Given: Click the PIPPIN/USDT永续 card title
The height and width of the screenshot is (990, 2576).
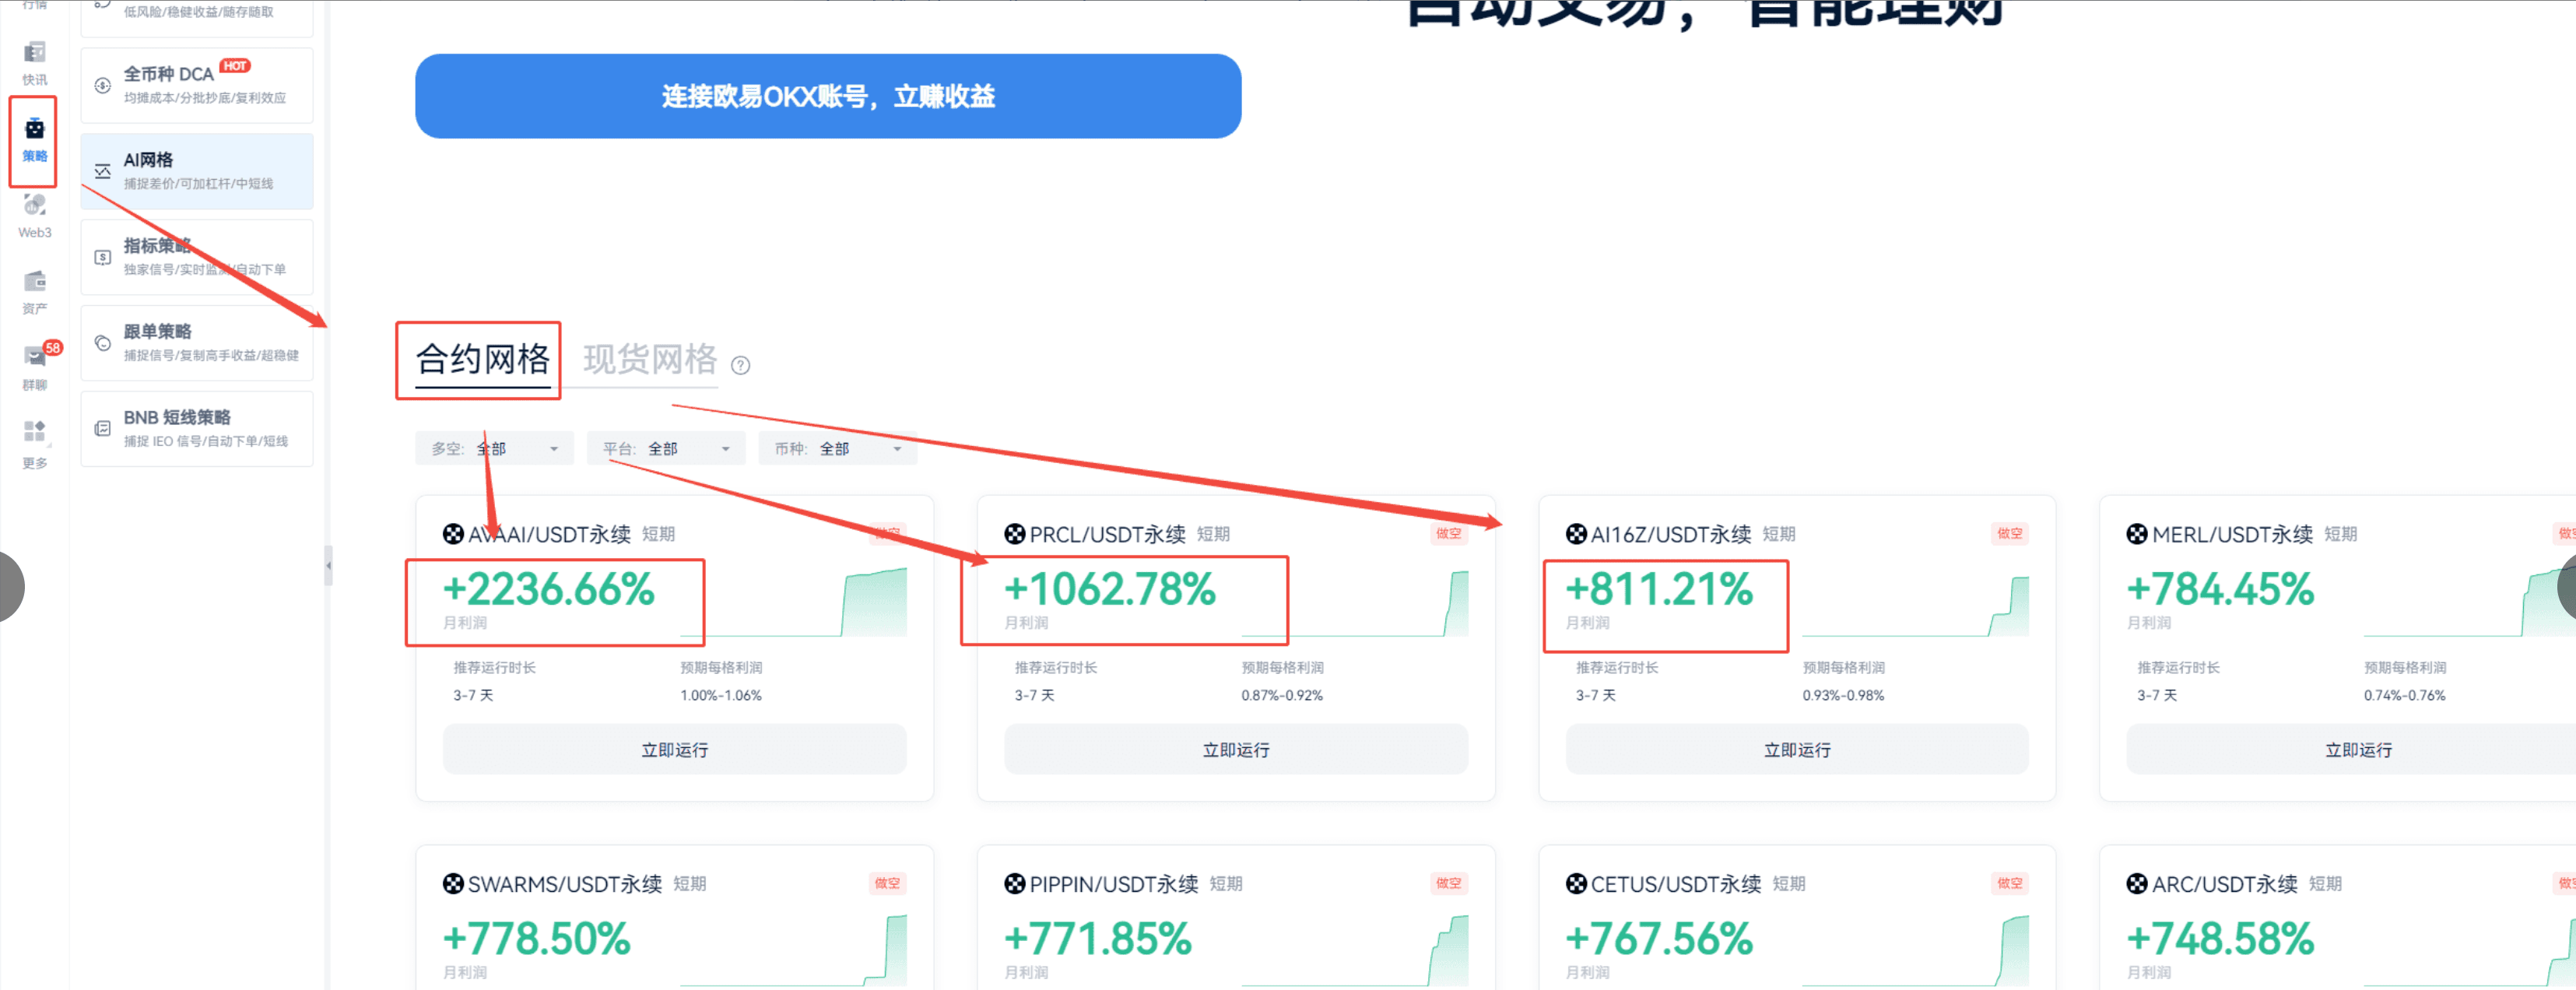Looking at the screenshot, I should coord(1114,884).
